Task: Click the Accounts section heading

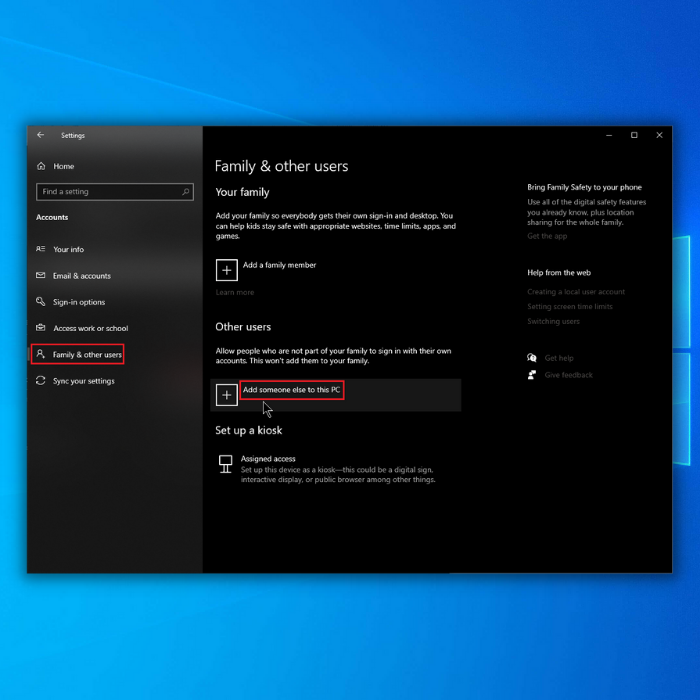Action: click(52, 217)
